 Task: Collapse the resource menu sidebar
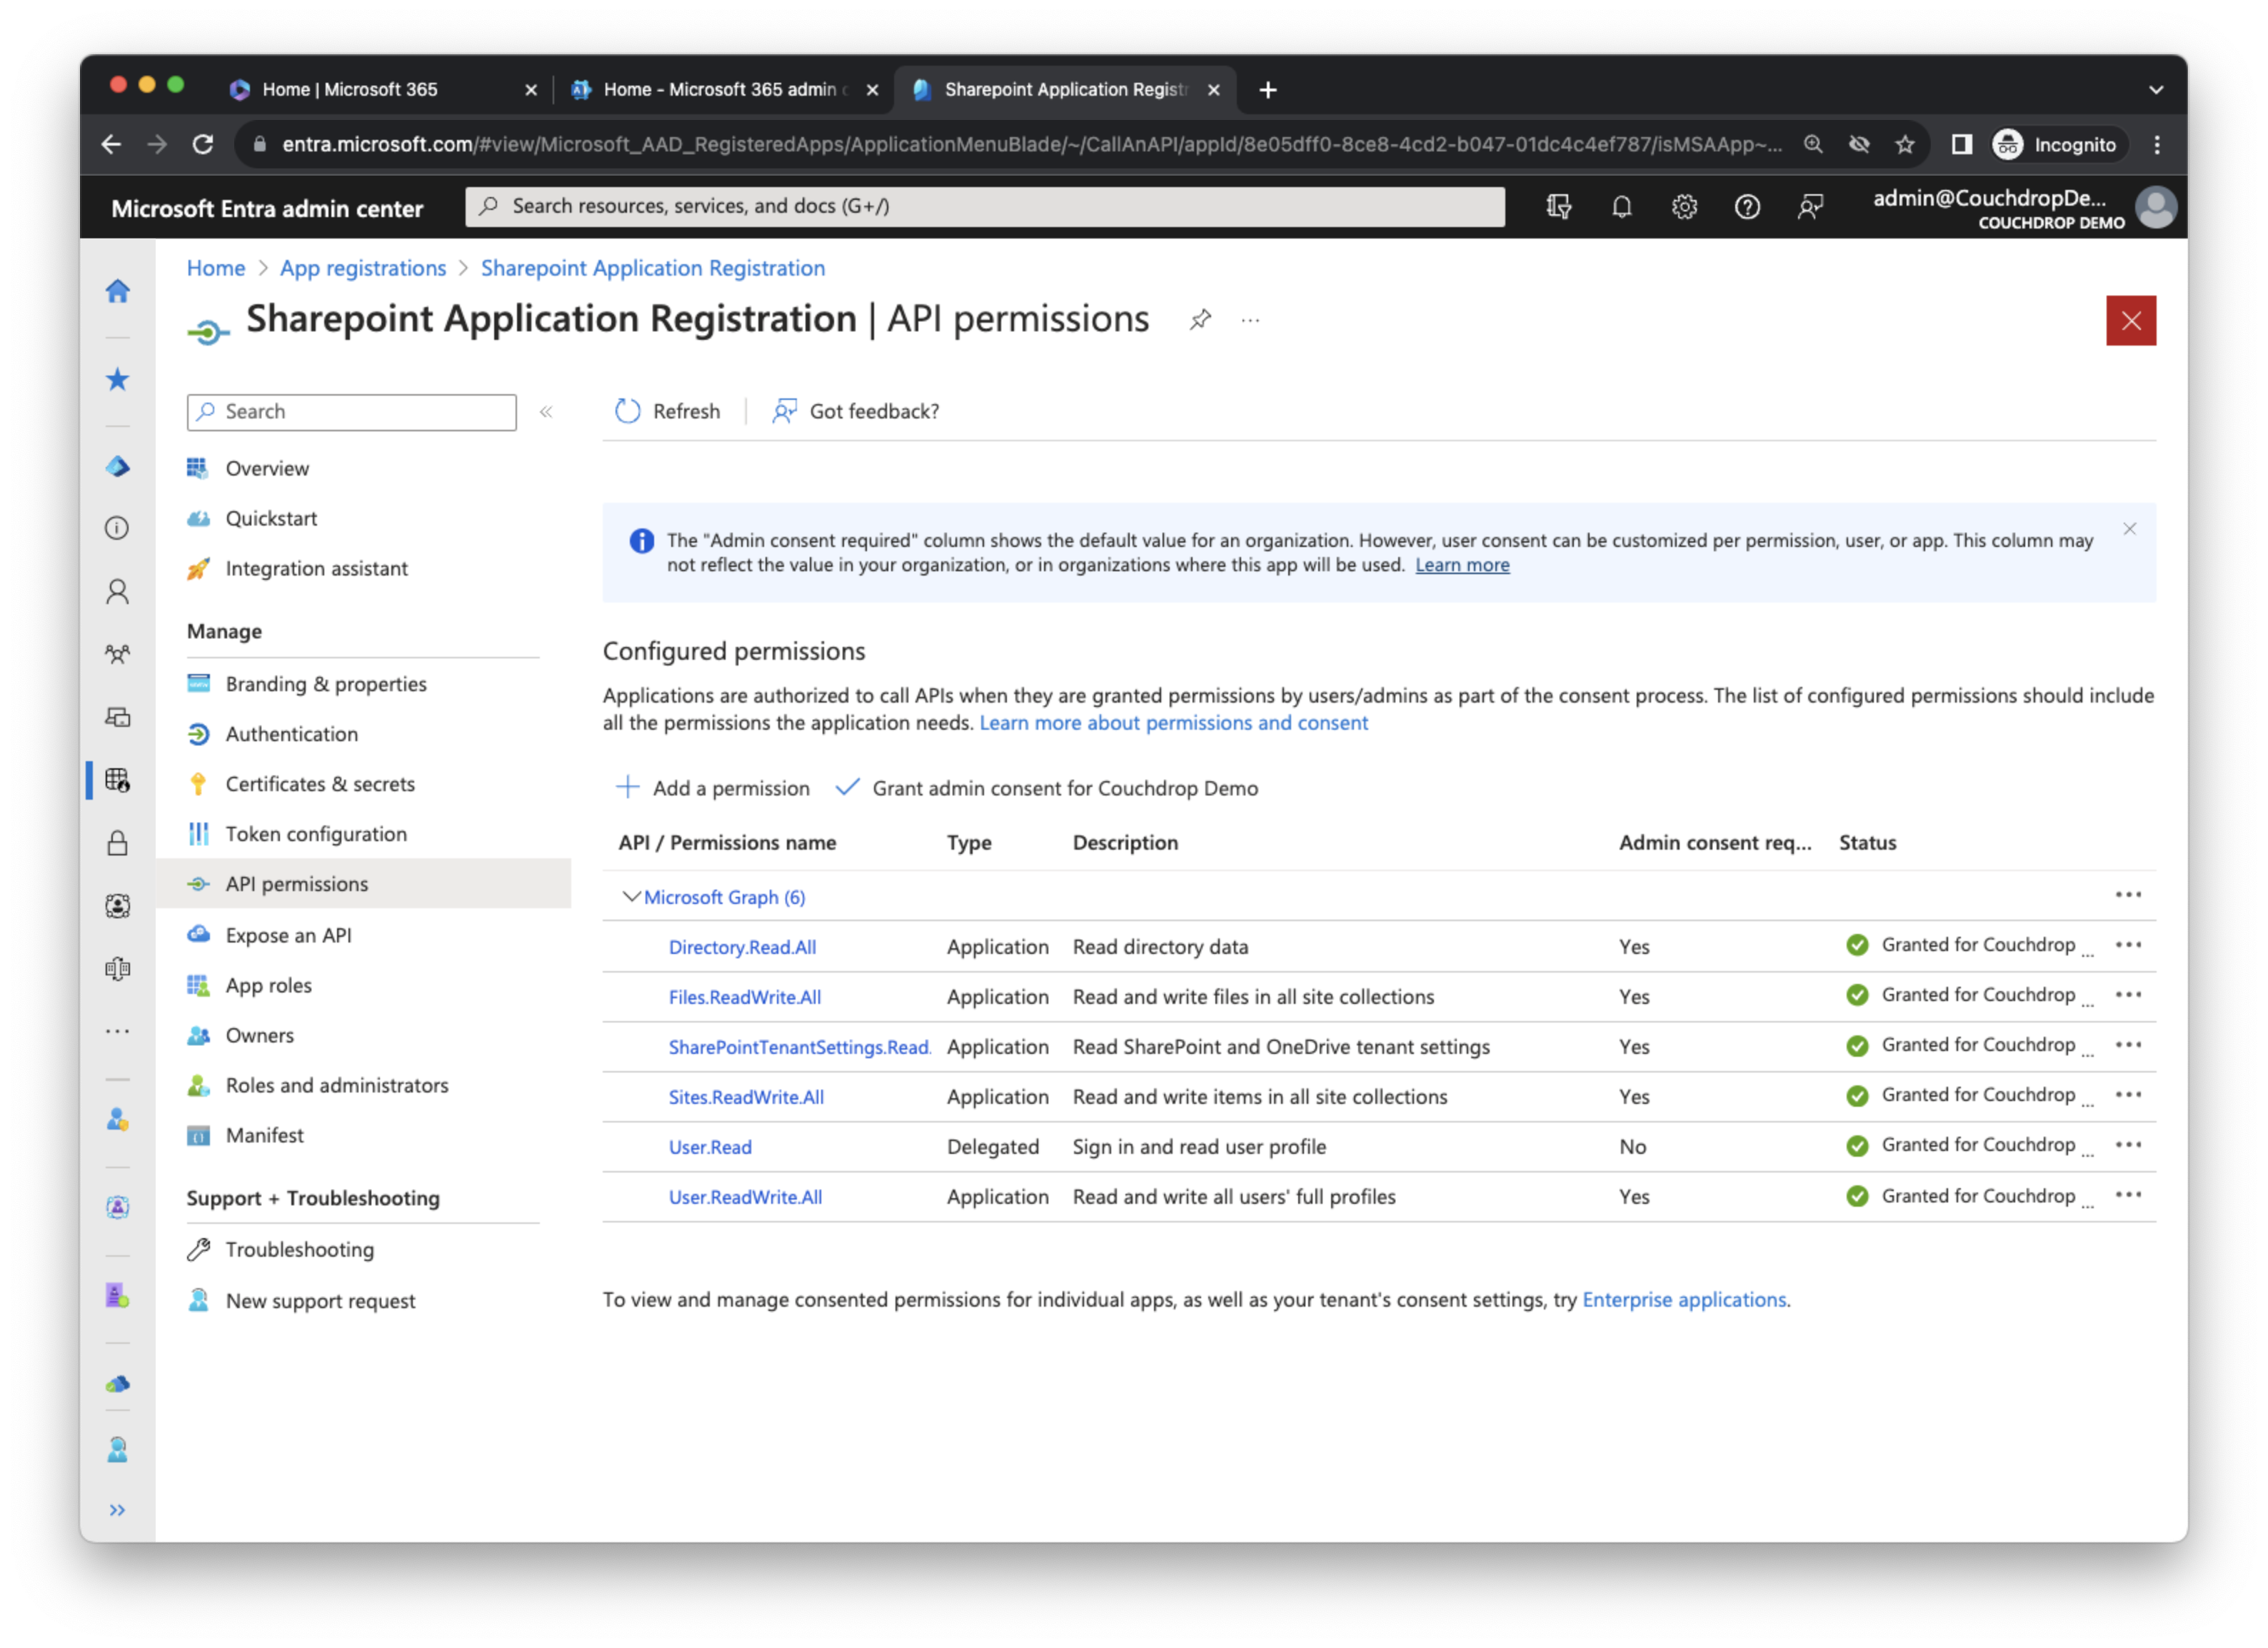click(546, 412)
